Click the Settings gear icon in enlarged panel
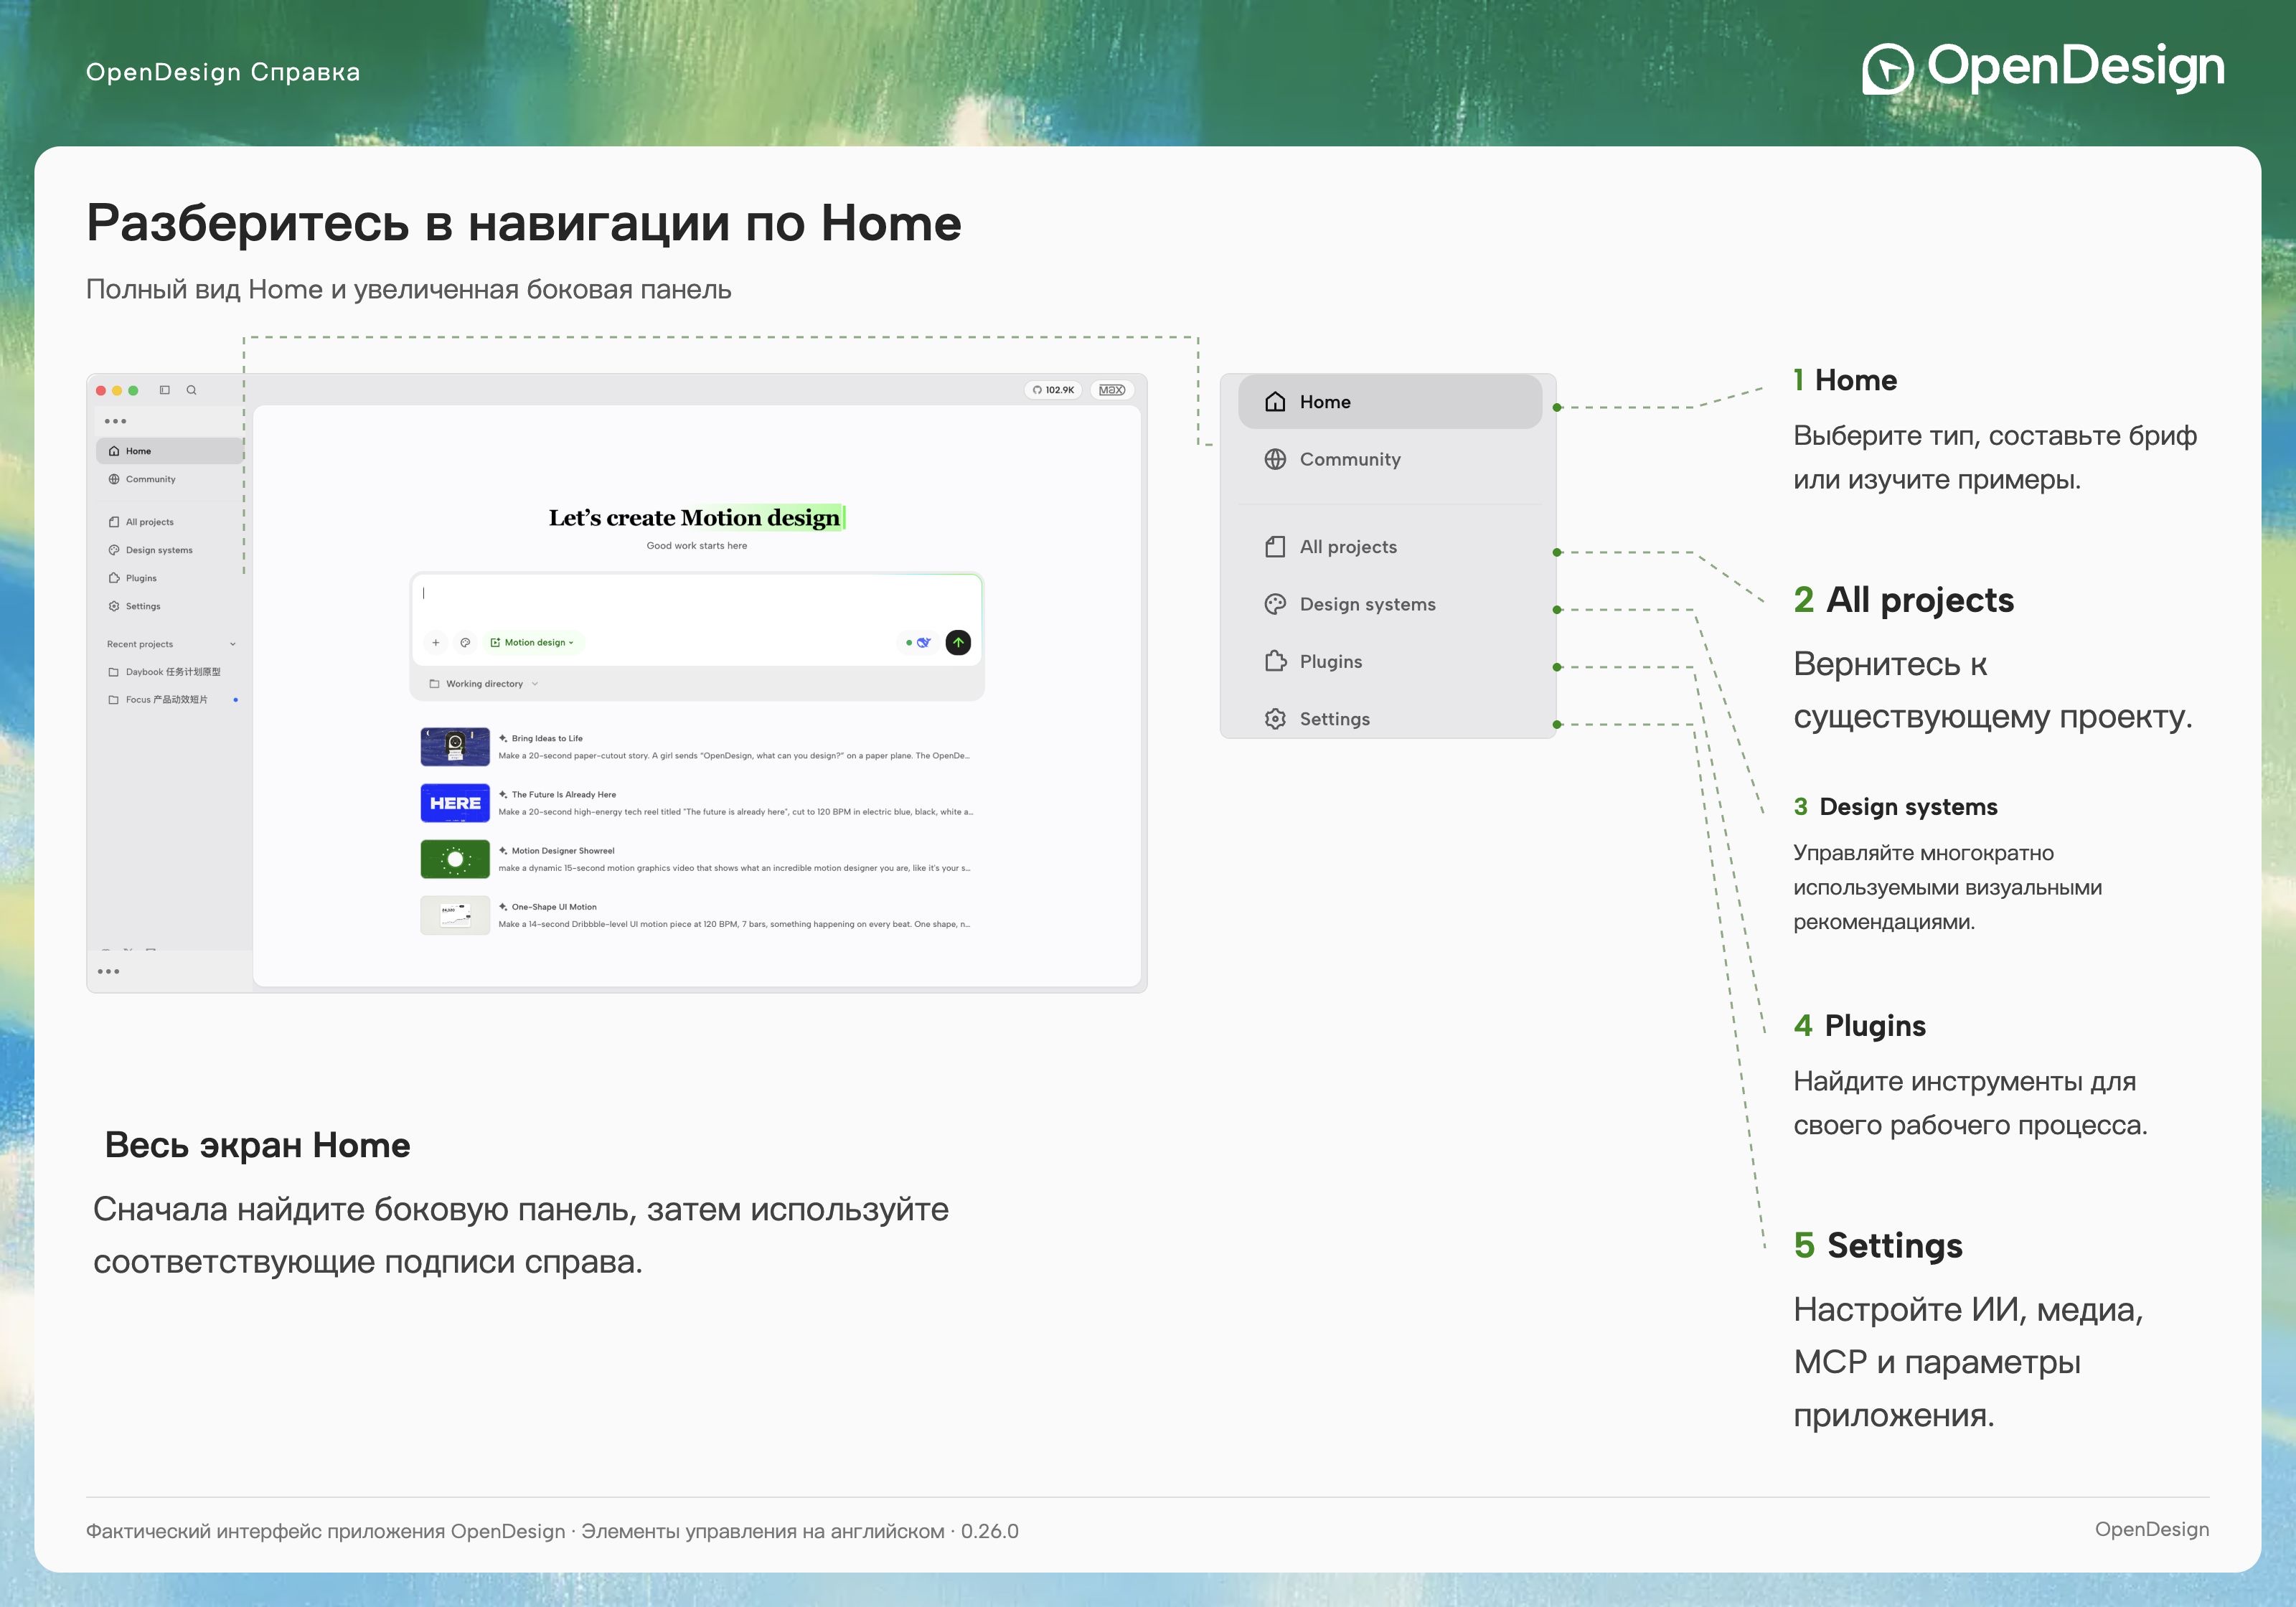 (x=1275, y=719)
